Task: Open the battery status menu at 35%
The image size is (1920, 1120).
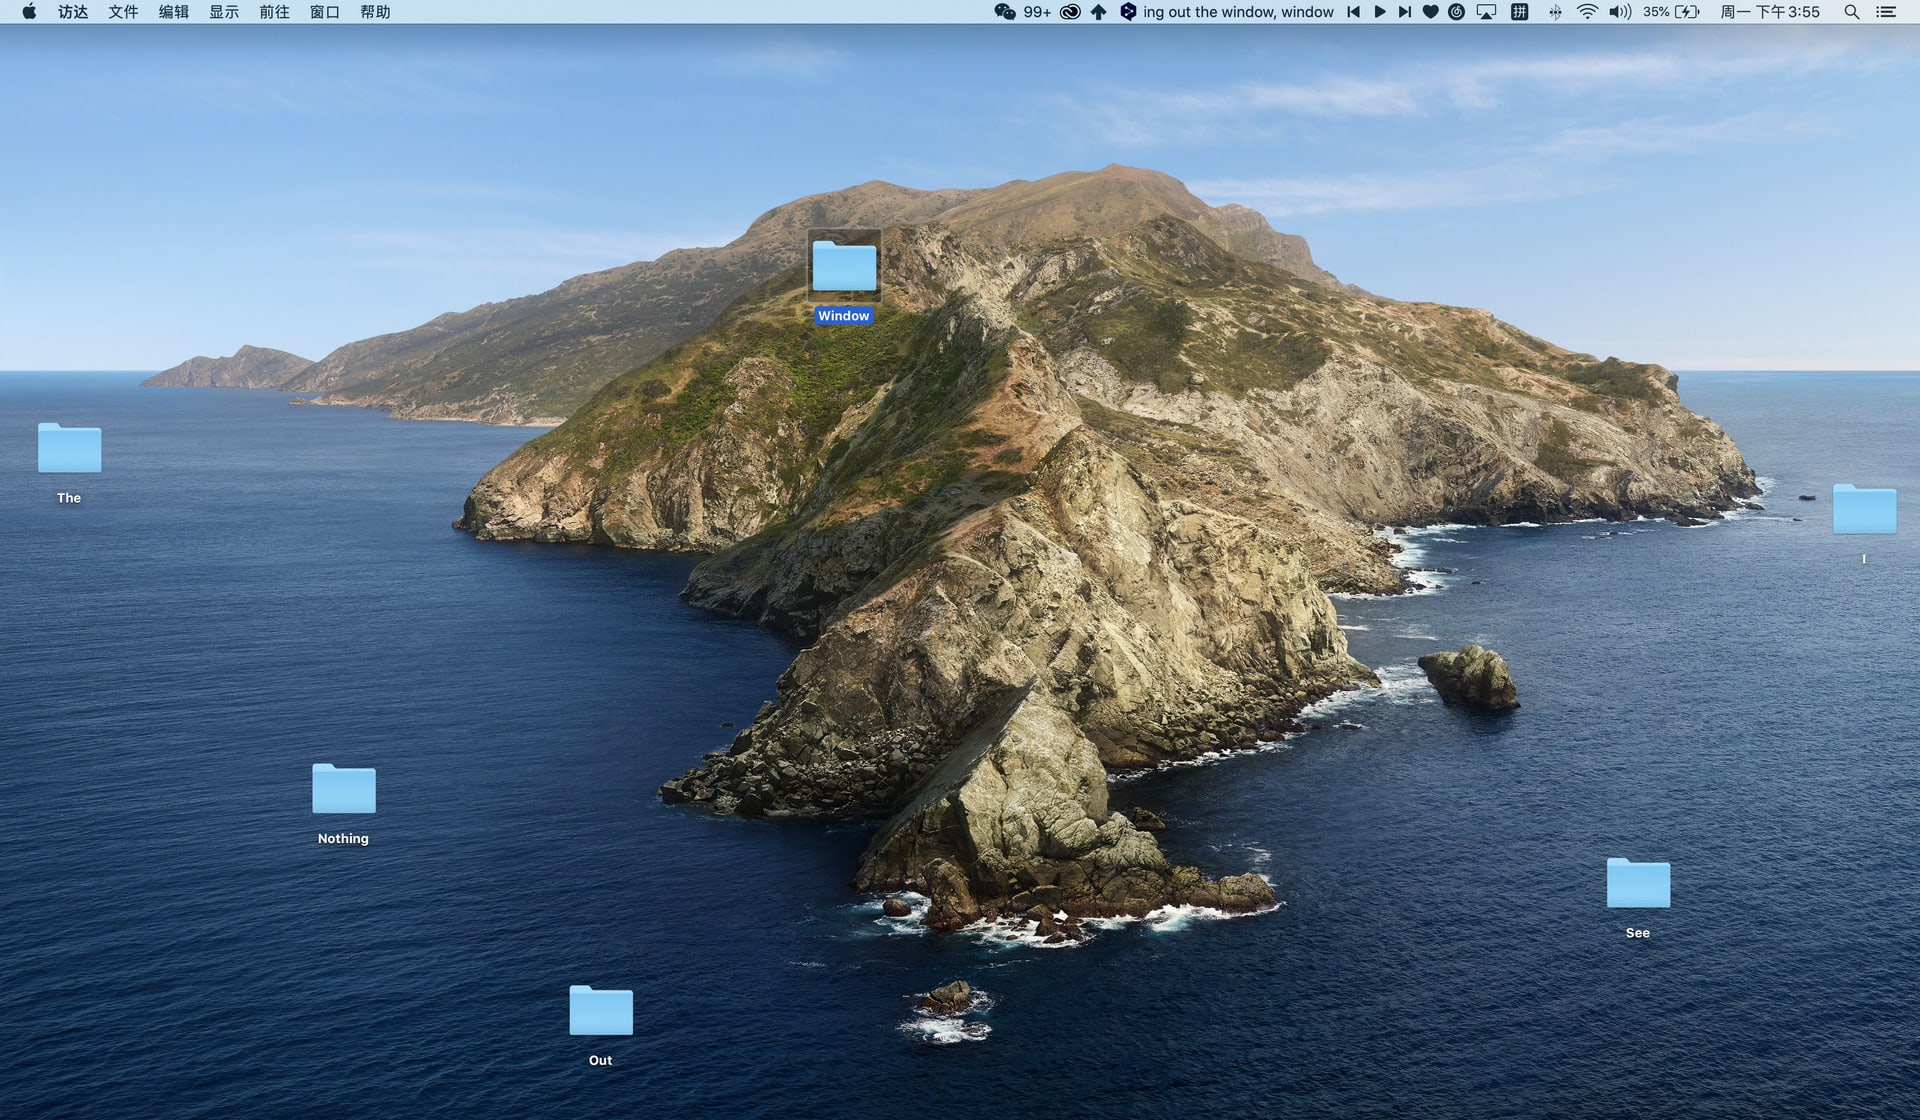Action: 1671,12
